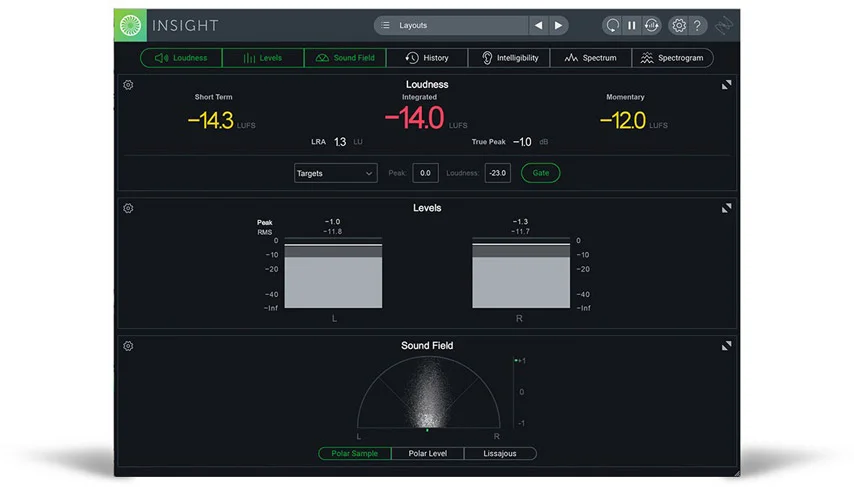Click the loop reset meter icon
Image resolution: width=854 pixels, height=487 pixels.
pyautogui.click(x=612, y=25)
